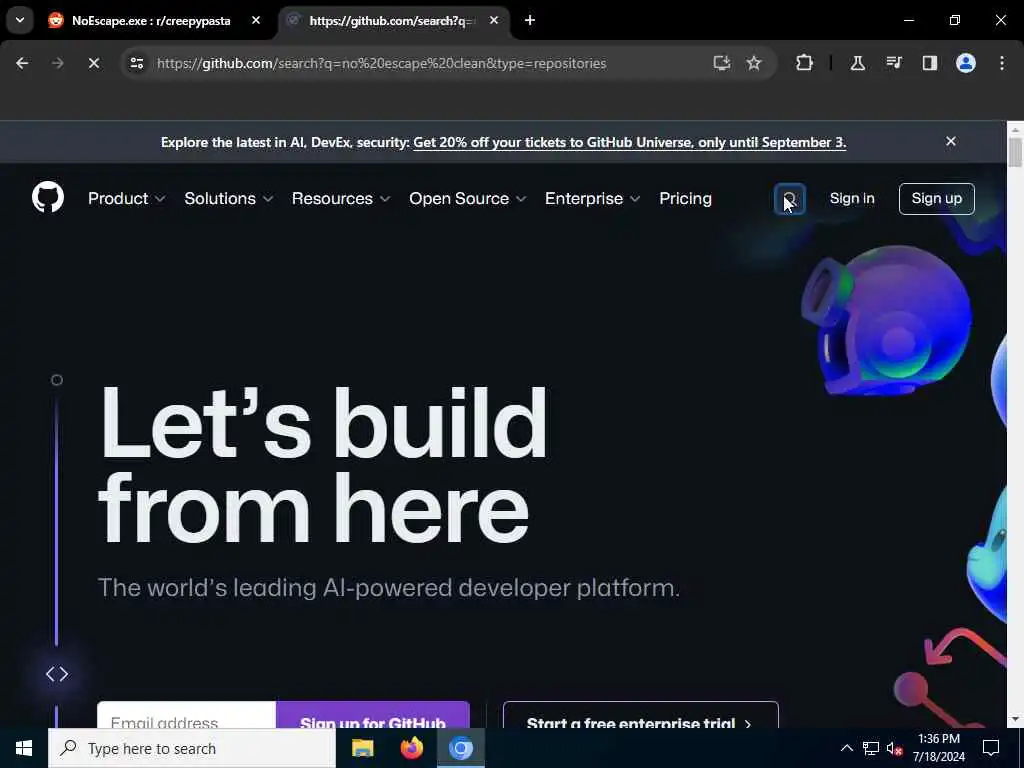This screenshot has height=768, width=1024.
Task: Go back to previous page
Action: (22, 63)
